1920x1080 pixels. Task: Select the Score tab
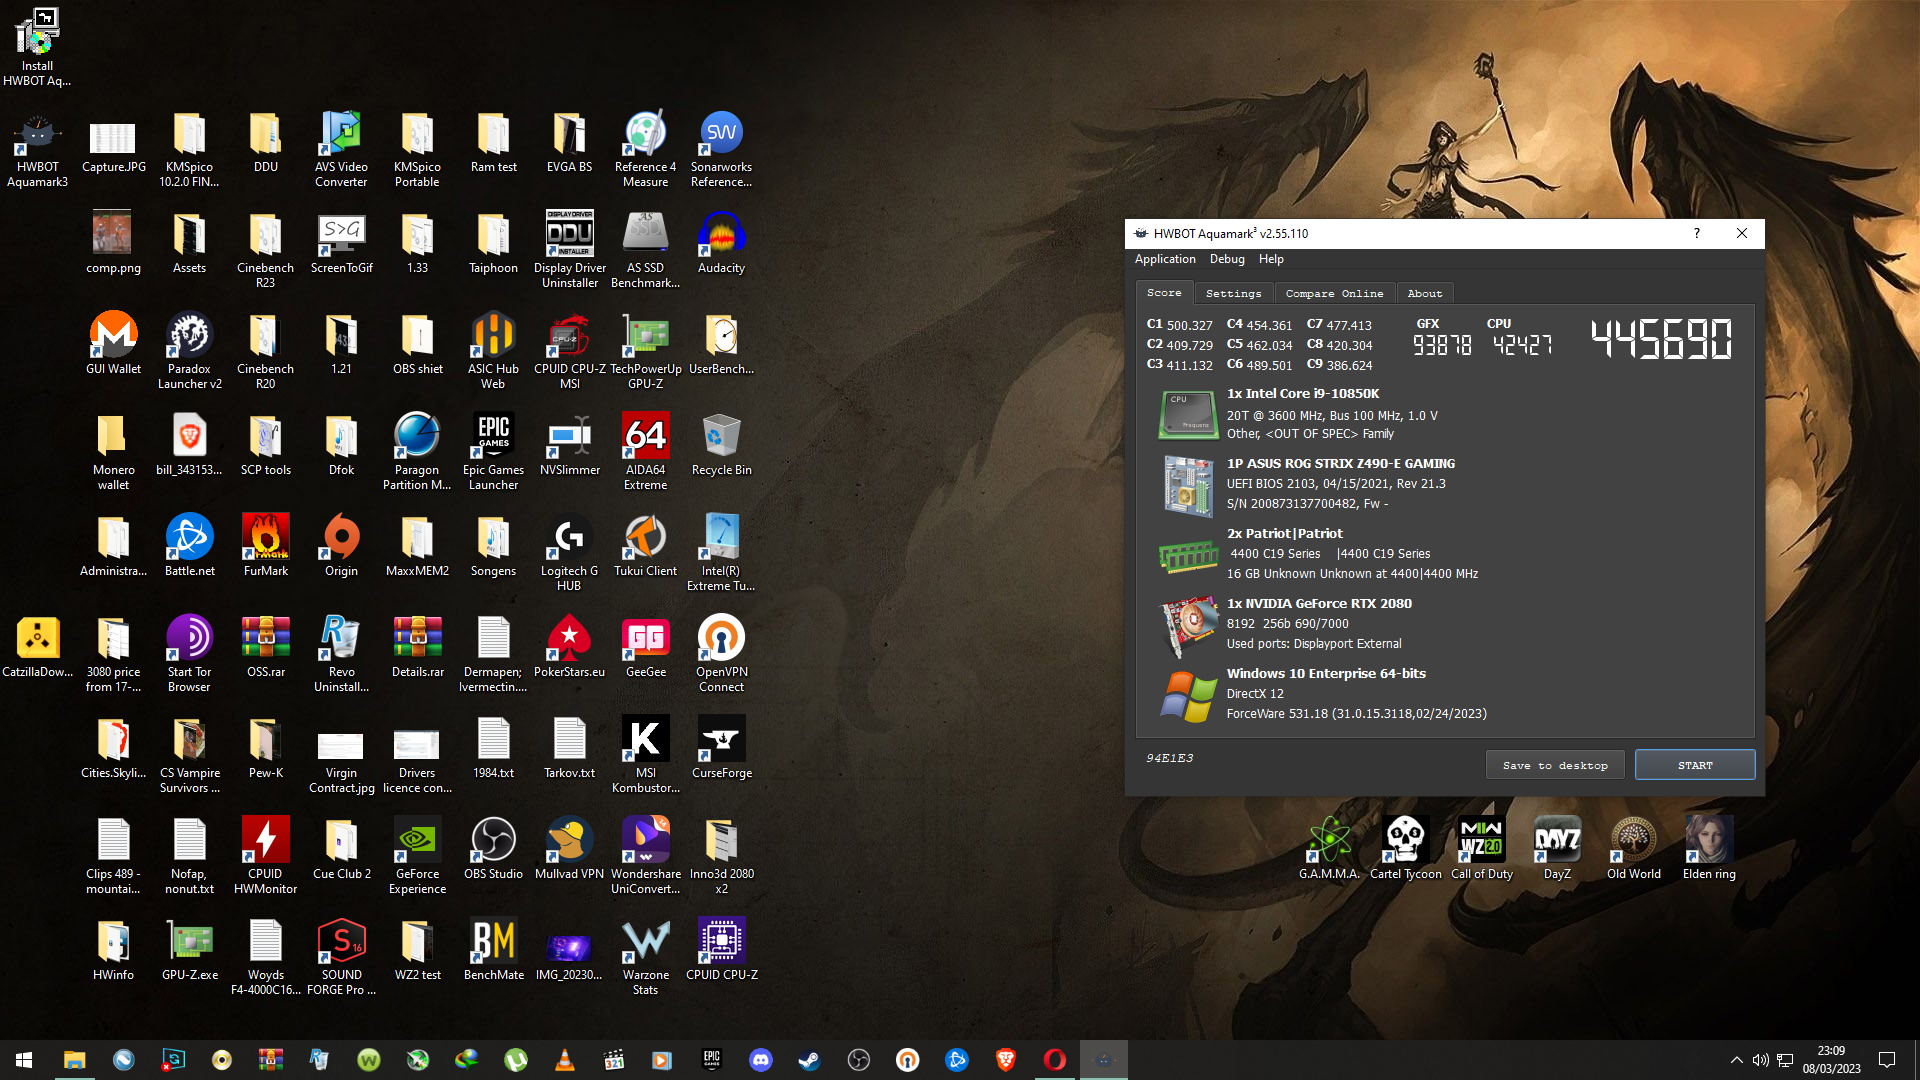(x=1164, y=293)
